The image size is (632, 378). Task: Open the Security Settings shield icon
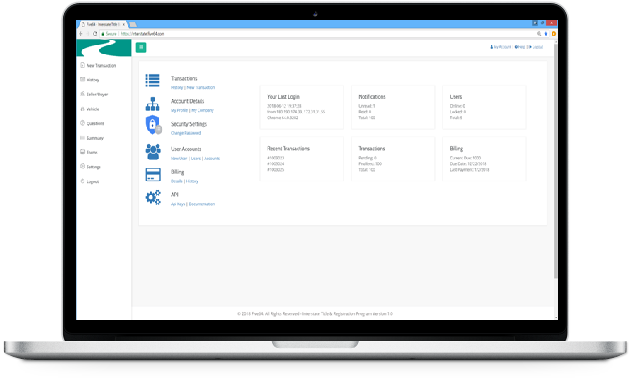[153, 125]
